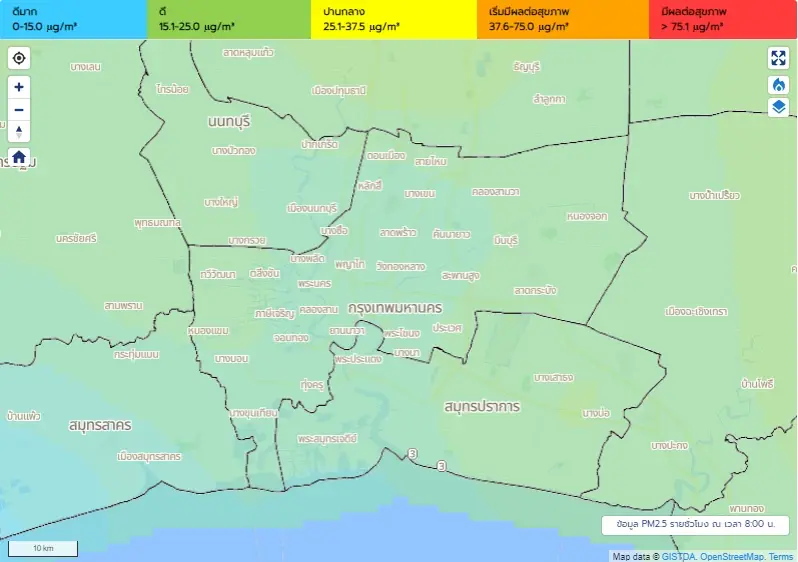Viewport: 798px width, 562px height.
Task: Click the บางบ่อ label
Action: coord(596,413)
